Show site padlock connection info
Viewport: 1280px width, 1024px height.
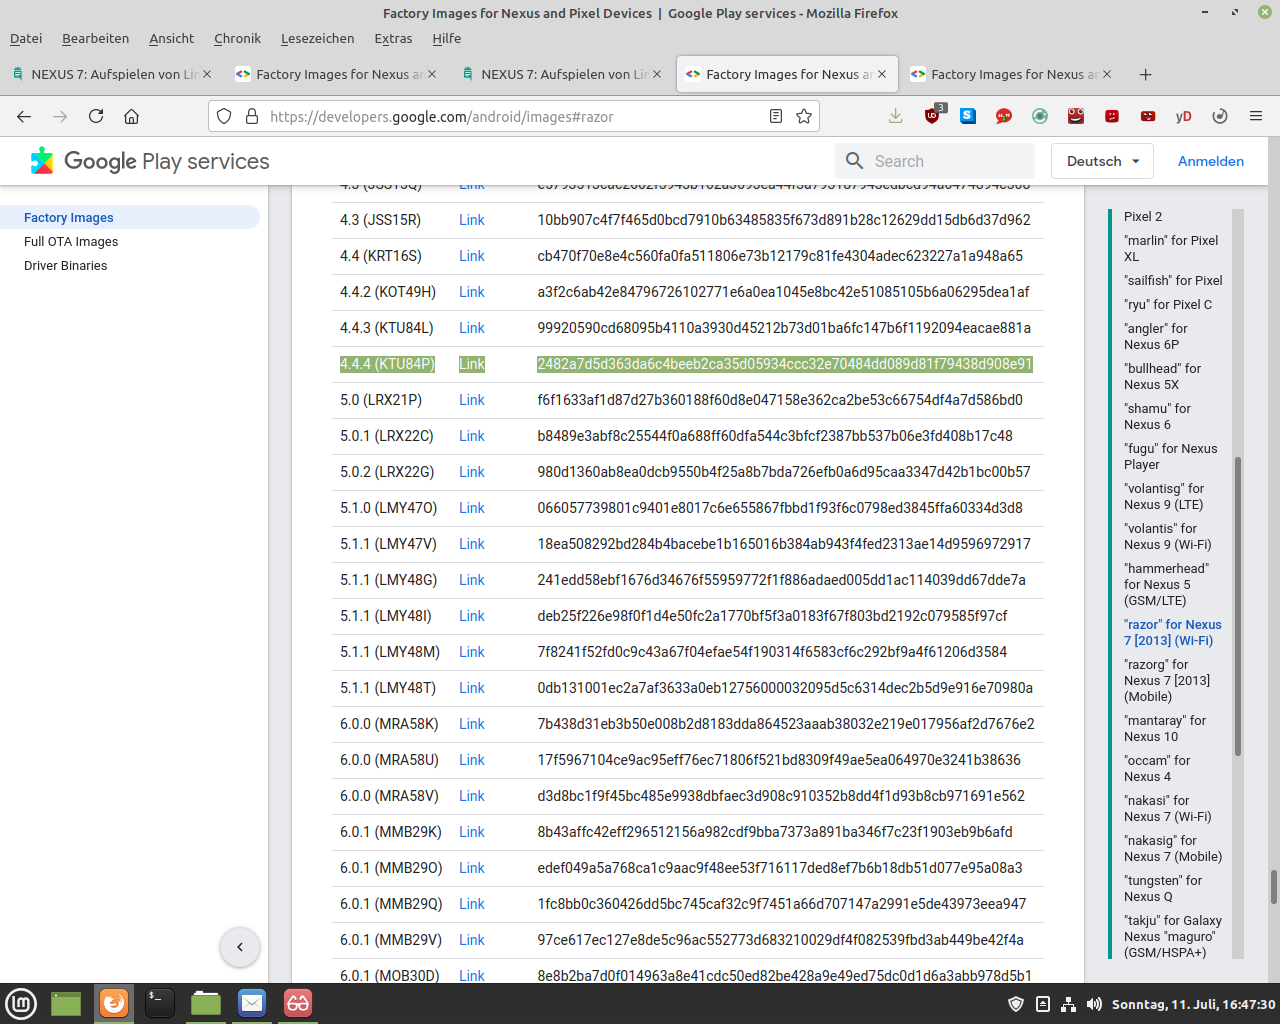click(252, 116)
